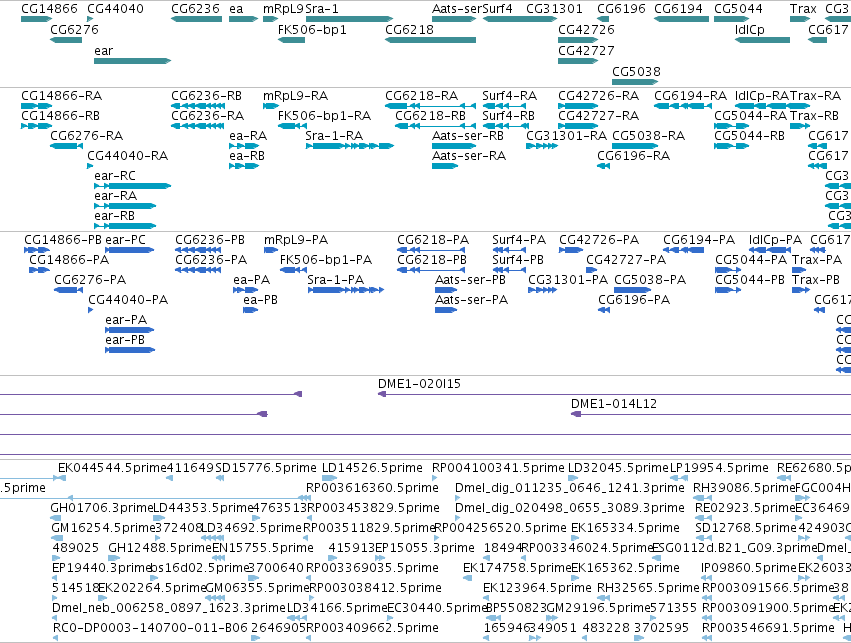This screenshot has height=643, width=851.
Task: Select the ear-RA transcript label
Action: 115,195
